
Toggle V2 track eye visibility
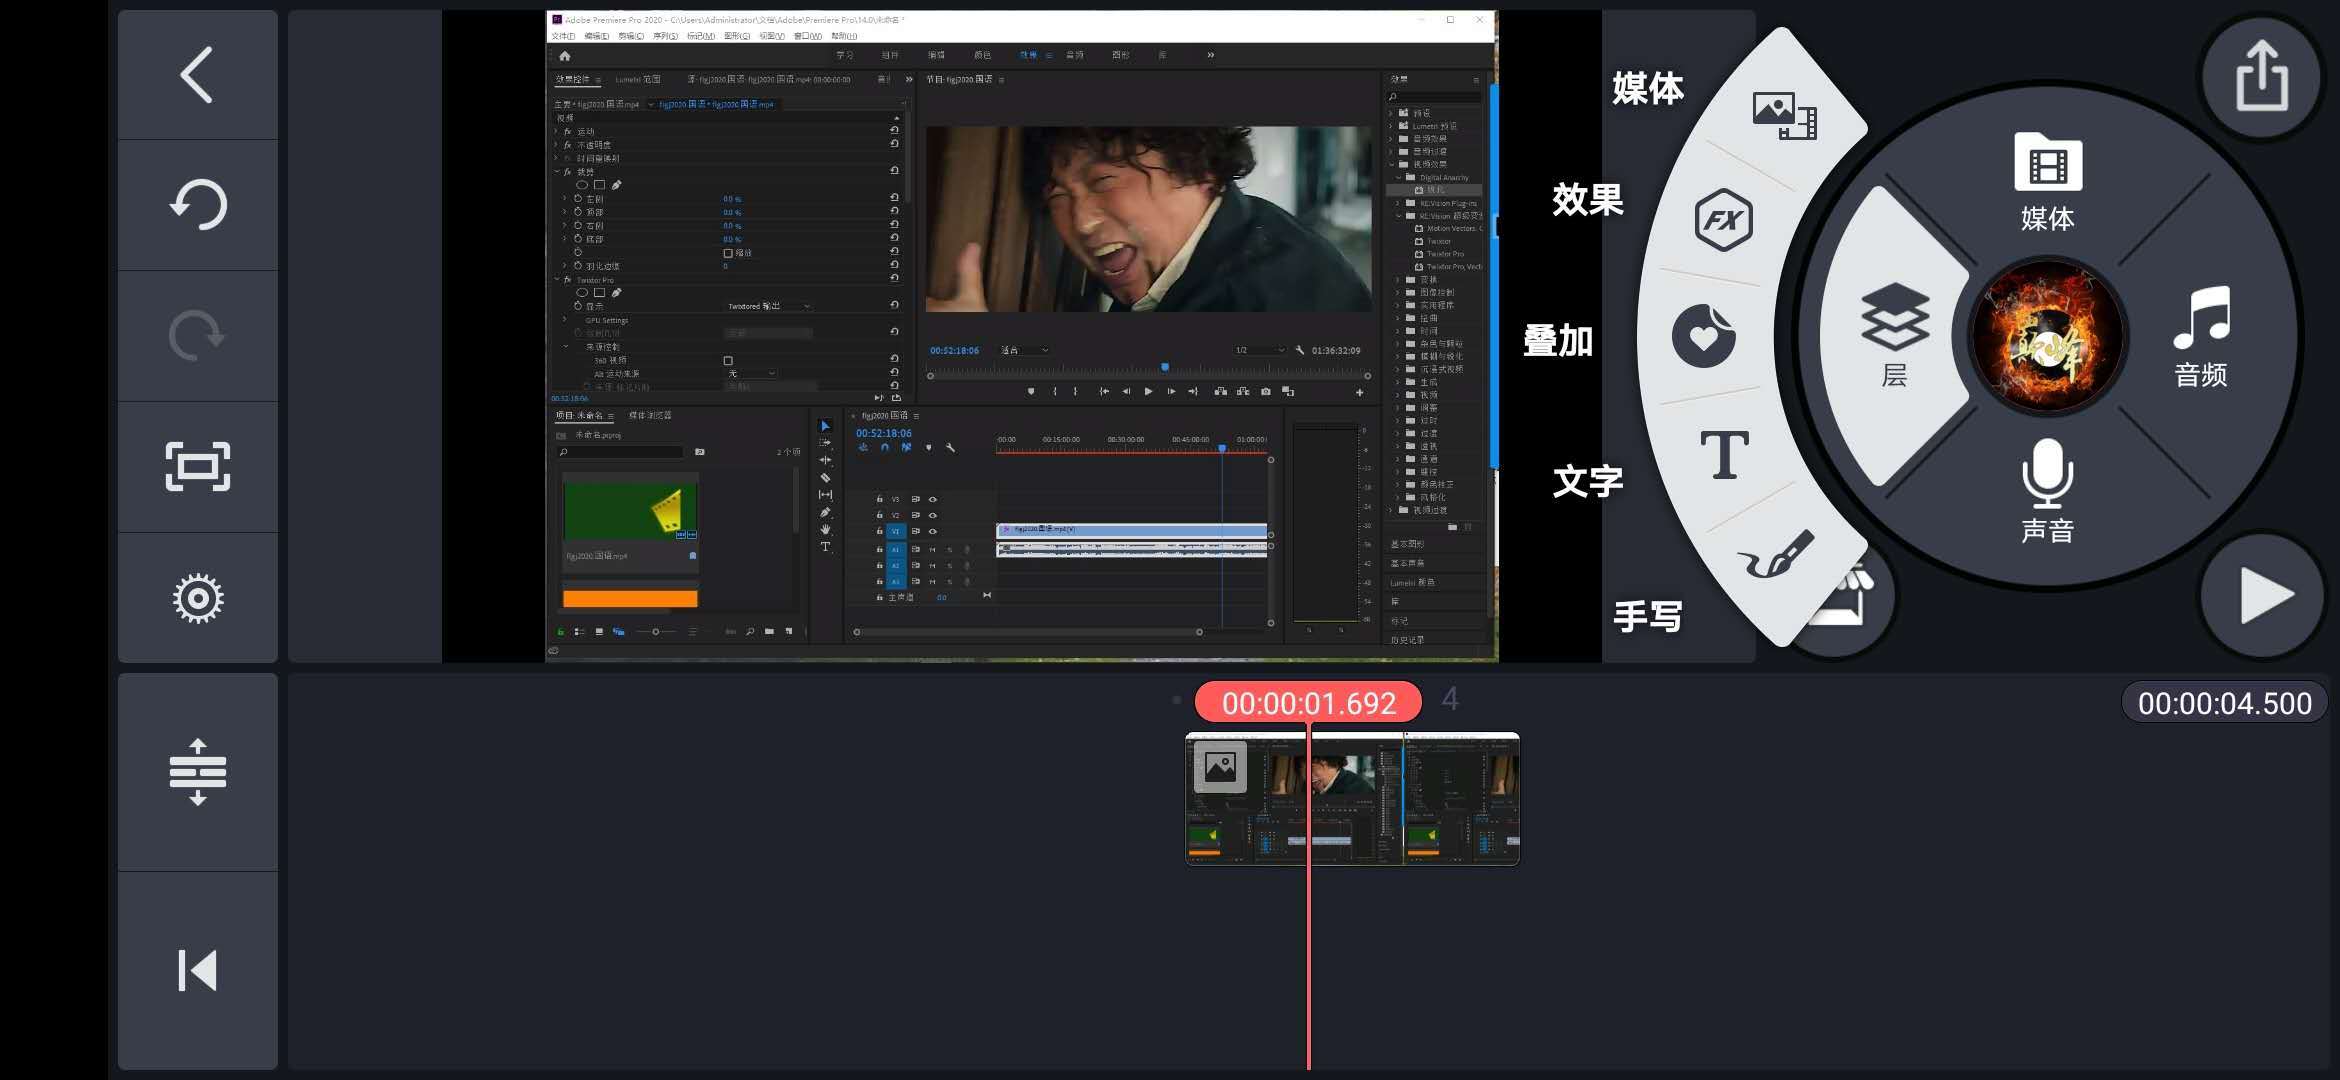(933, 515)
